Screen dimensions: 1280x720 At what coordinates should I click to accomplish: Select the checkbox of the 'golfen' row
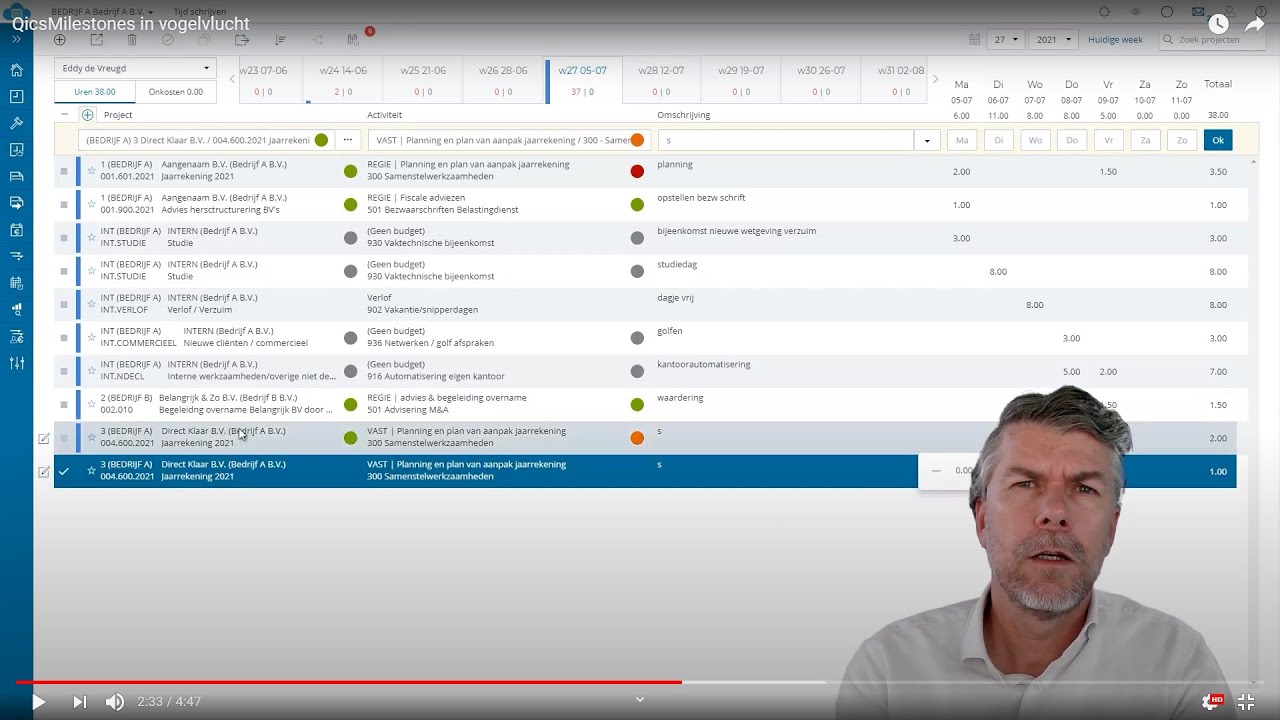coord(64,338)
